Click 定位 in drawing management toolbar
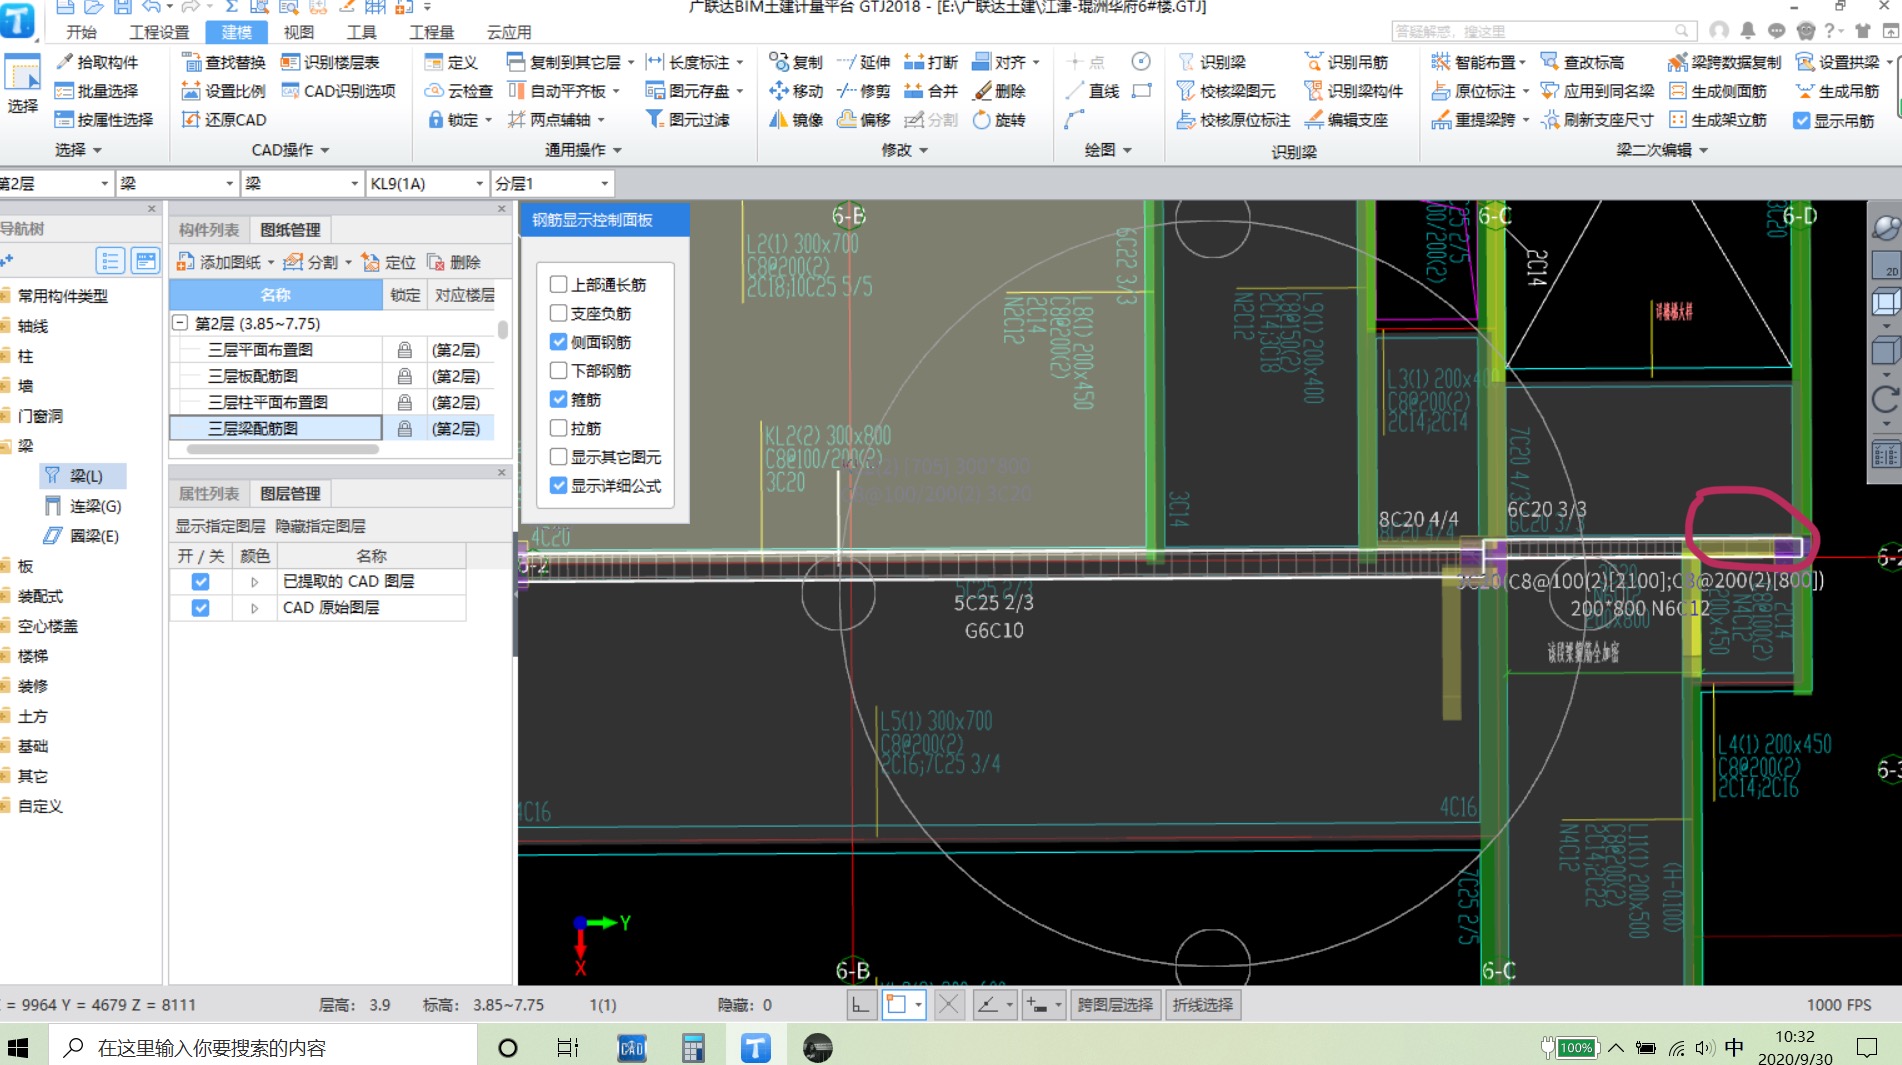 coord(388,262)
